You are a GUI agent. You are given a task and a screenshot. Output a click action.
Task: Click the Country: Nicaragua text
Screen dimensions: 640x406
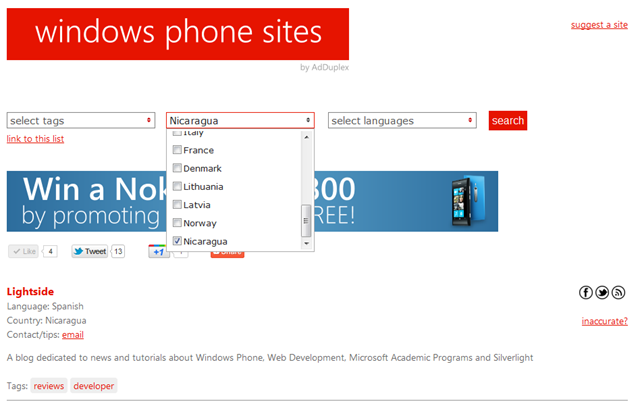[x=46, y=320]
